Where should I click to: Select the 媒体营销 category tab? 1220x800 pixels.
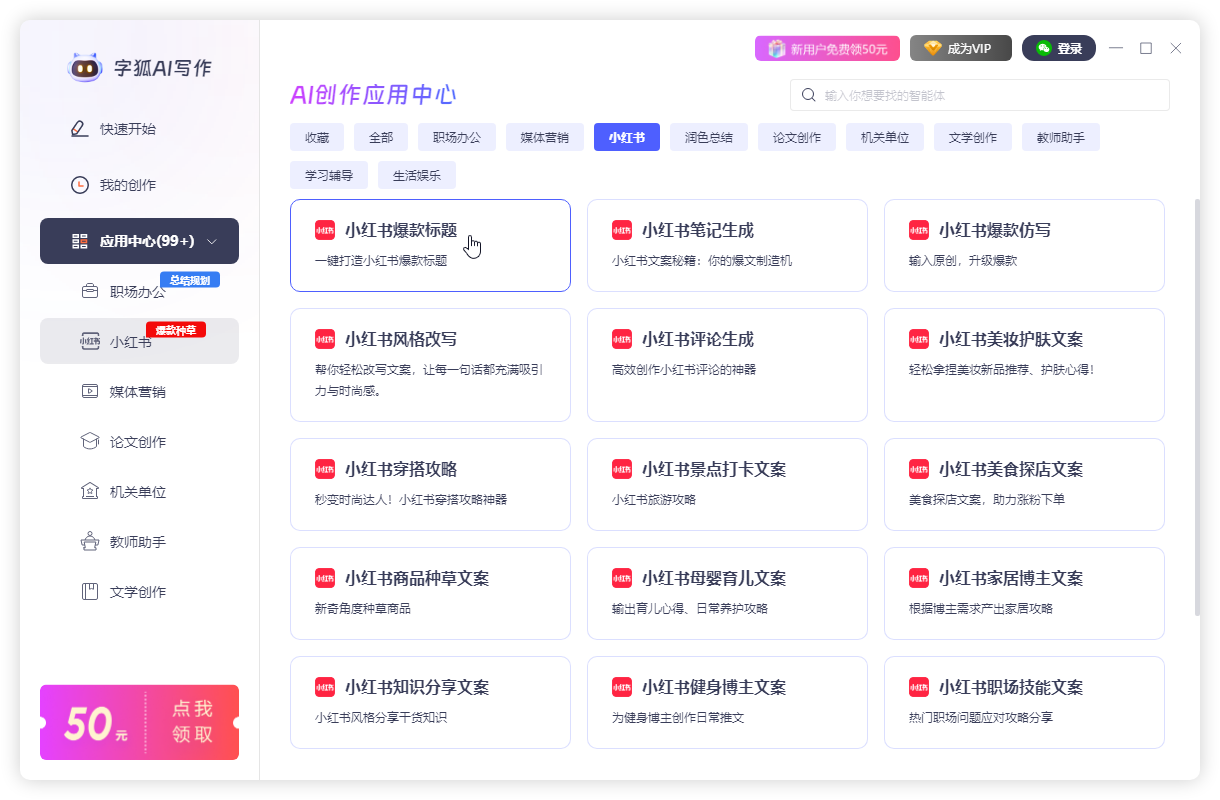coord(545,137)
